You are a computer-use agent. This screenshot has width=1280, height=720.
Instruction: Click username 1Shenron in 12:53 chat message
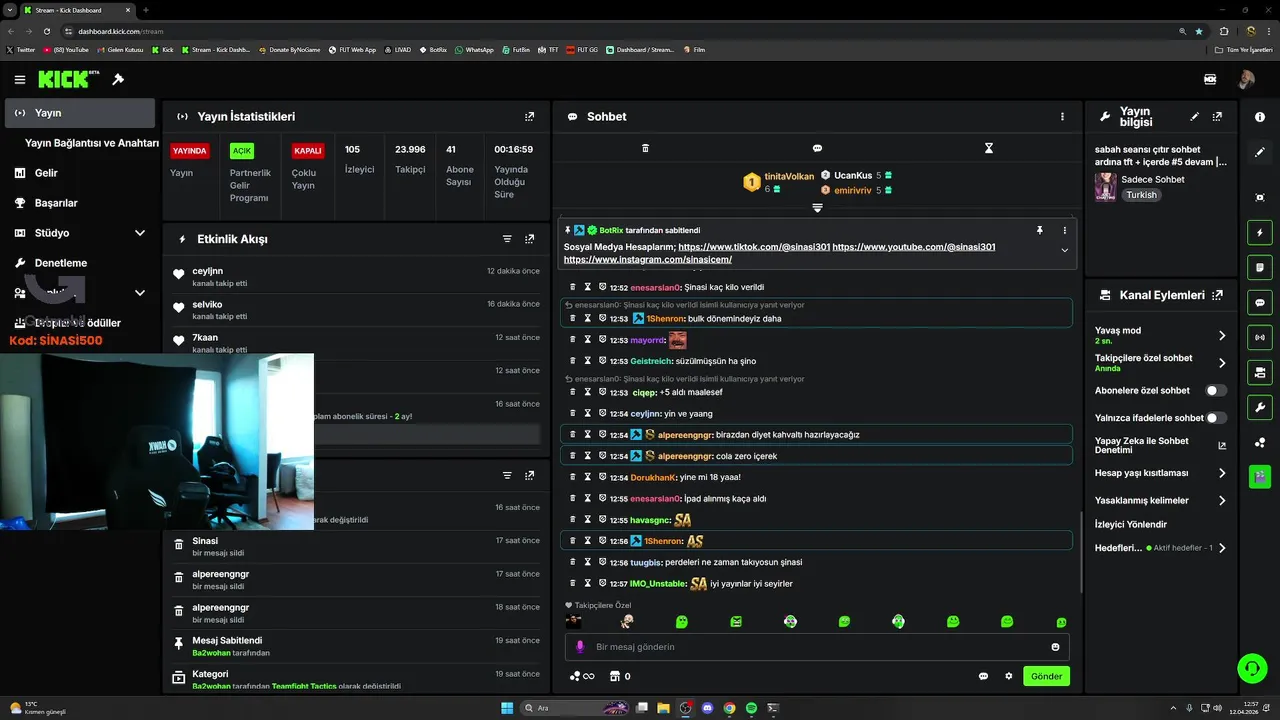[x=664, y=319]
